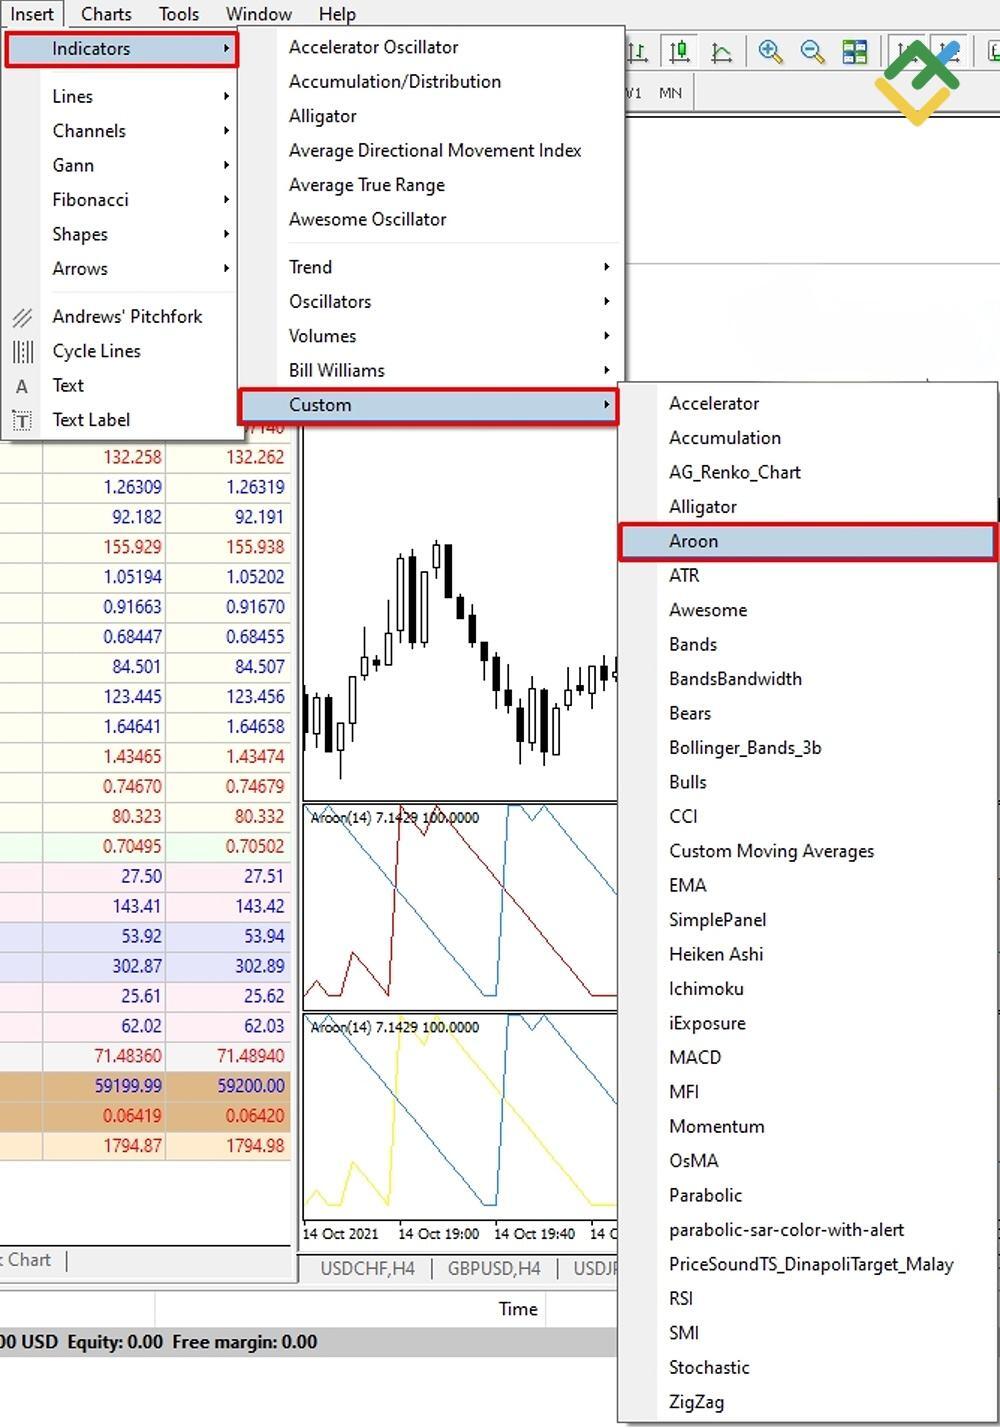Open the Window menu
Screen dimensions: 1000x1428
click(259, 14)
